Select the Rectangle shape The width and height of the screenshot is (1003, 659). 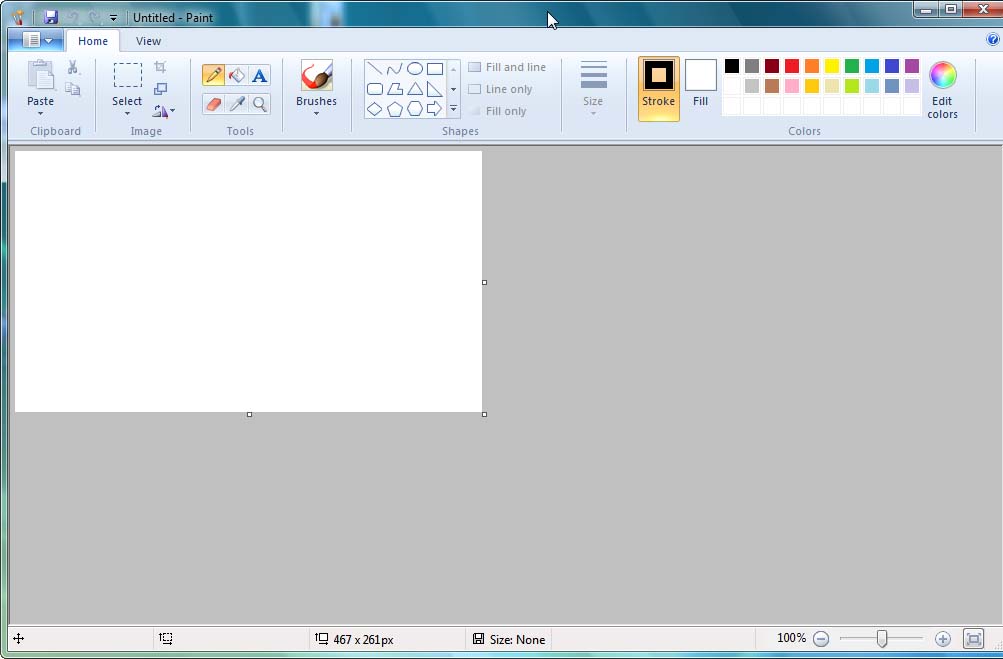pos(433,68)
